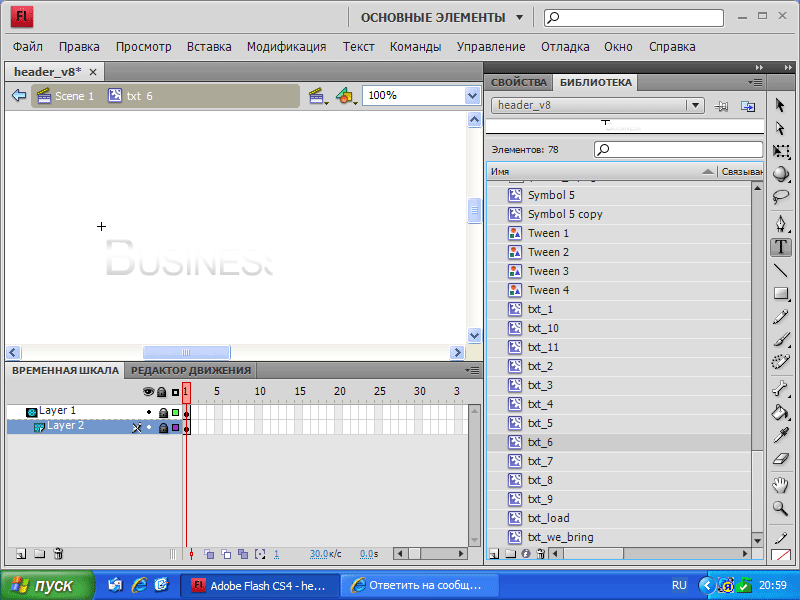
Task: Select the Eraser tool
Action: [x=780, y=459]
